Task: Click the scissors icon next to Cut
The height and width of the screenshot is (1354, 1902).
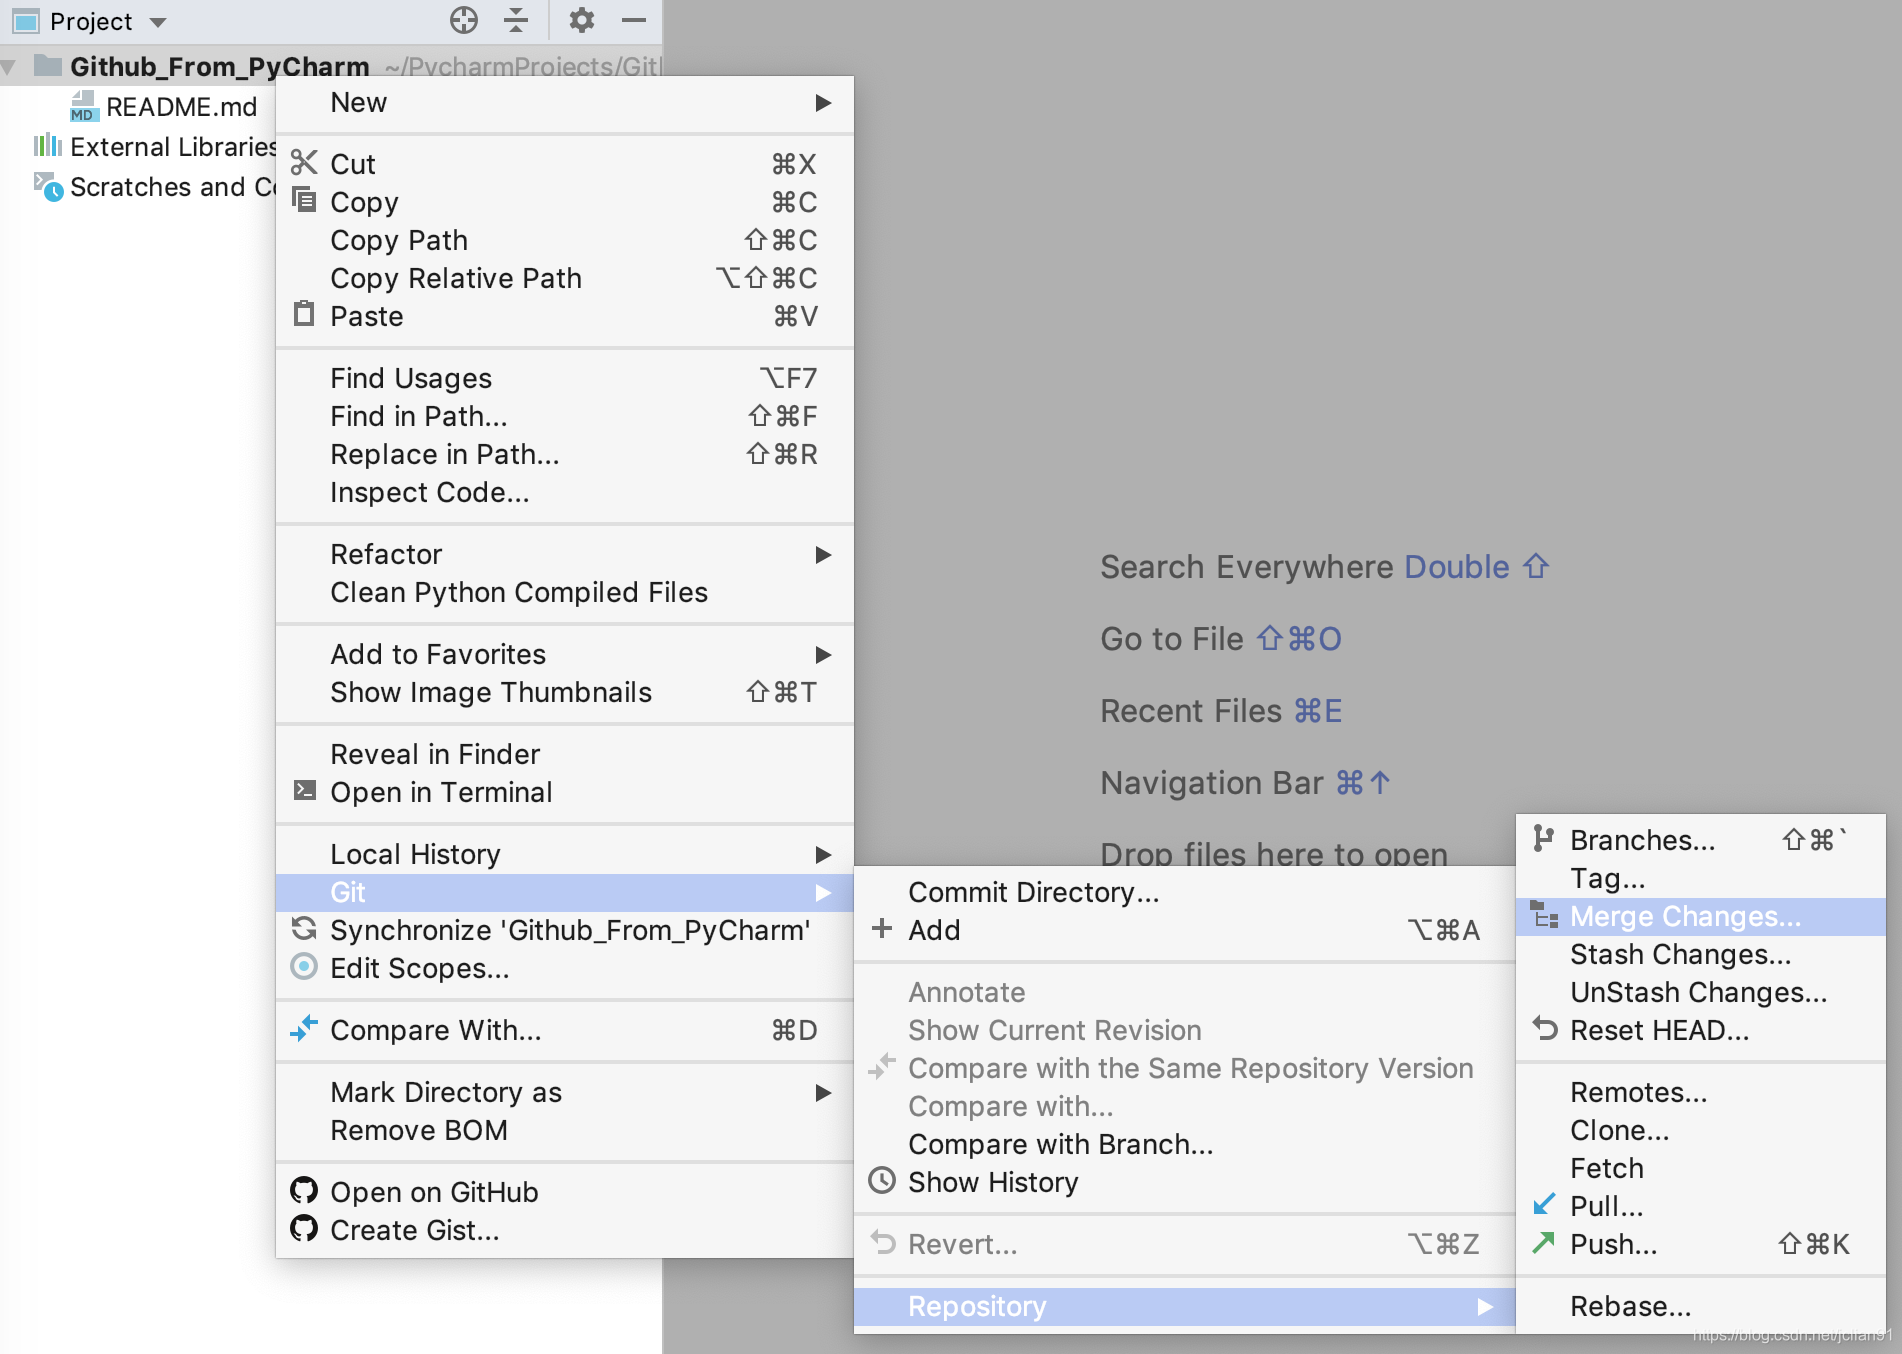Action: 304,162
